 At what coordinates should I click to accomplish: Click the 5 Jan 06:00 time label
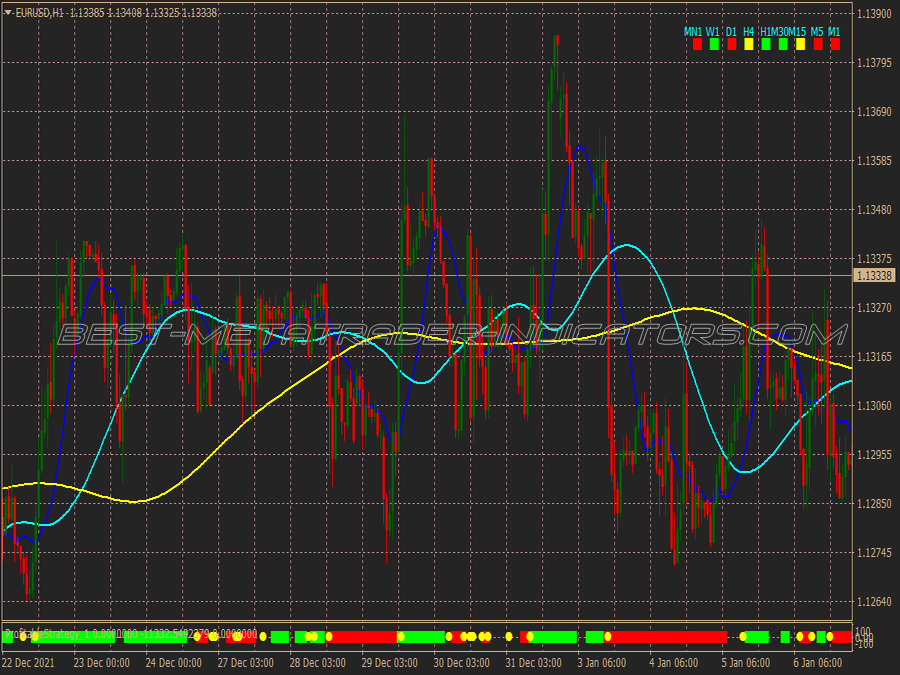tap(746, 663)
